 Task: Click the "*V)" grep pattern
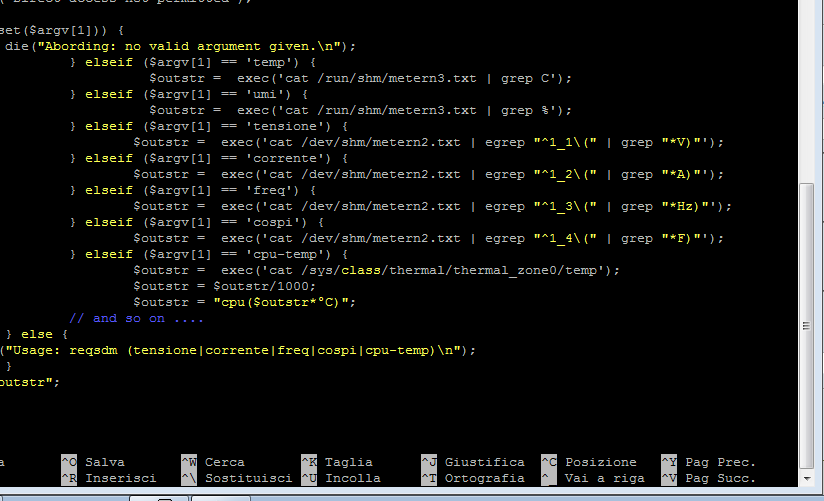[681, 142]
